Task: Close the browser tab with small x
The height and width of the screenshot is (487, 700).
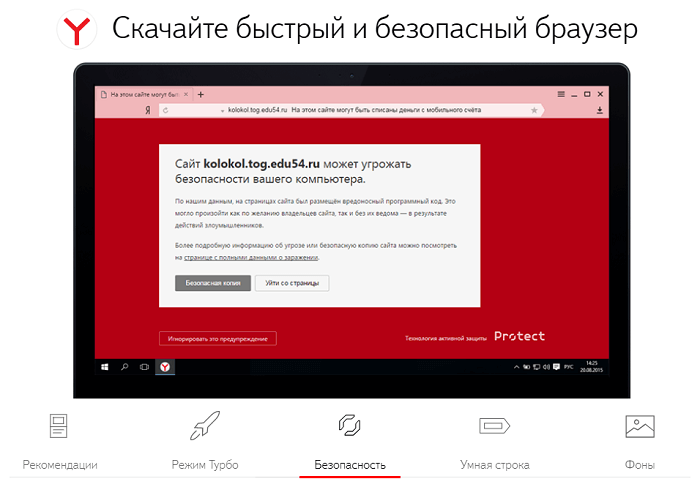Action: 186,95
